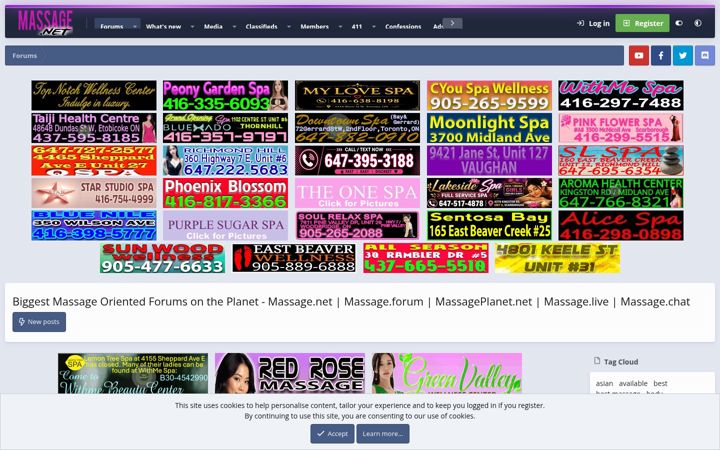Open the 411 nav item
The image size is (720, 450).
(x=357, y=26)
